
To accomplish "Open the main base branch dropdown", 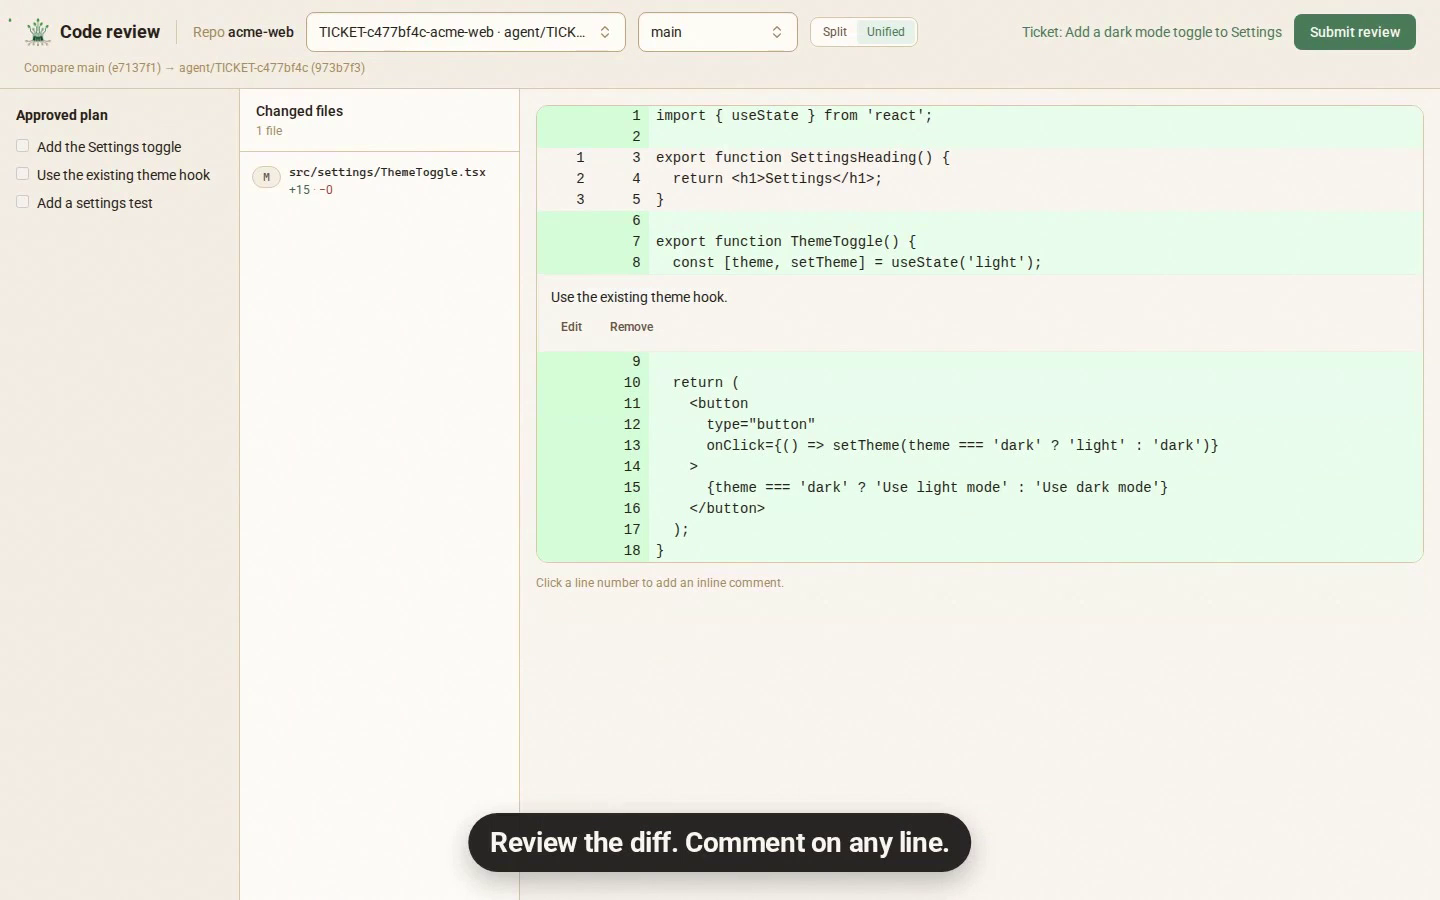I will point(718,32).
